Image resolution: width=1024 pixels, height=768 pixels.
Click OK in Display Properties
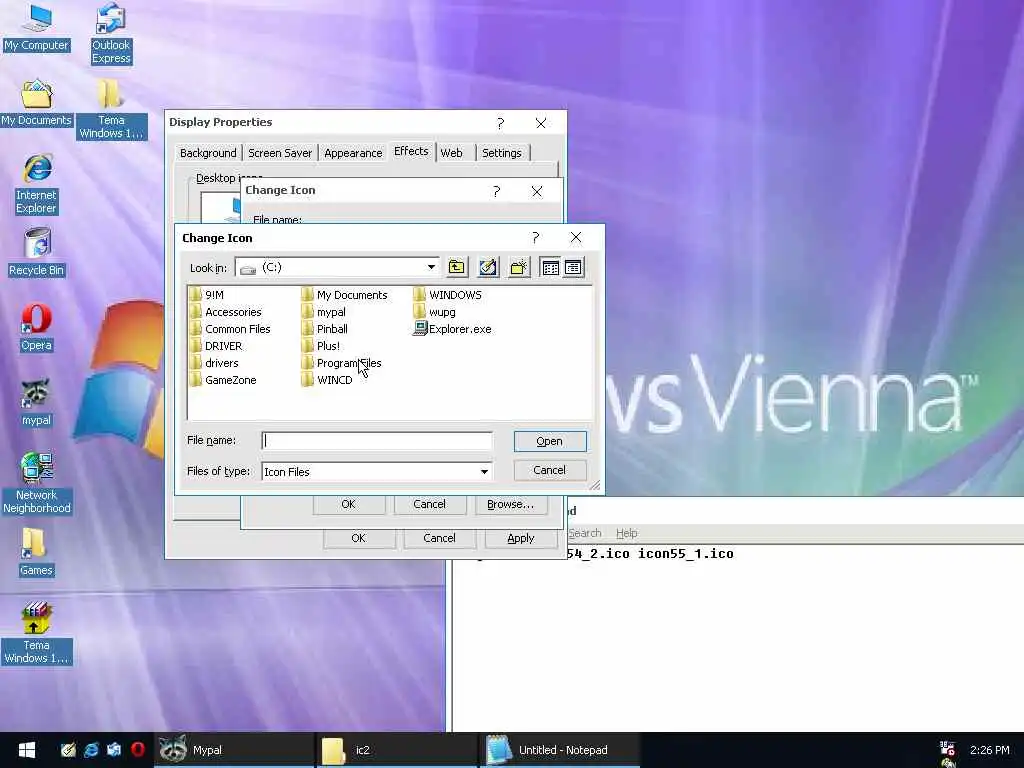pyautogui.click(x=359, y=538)
